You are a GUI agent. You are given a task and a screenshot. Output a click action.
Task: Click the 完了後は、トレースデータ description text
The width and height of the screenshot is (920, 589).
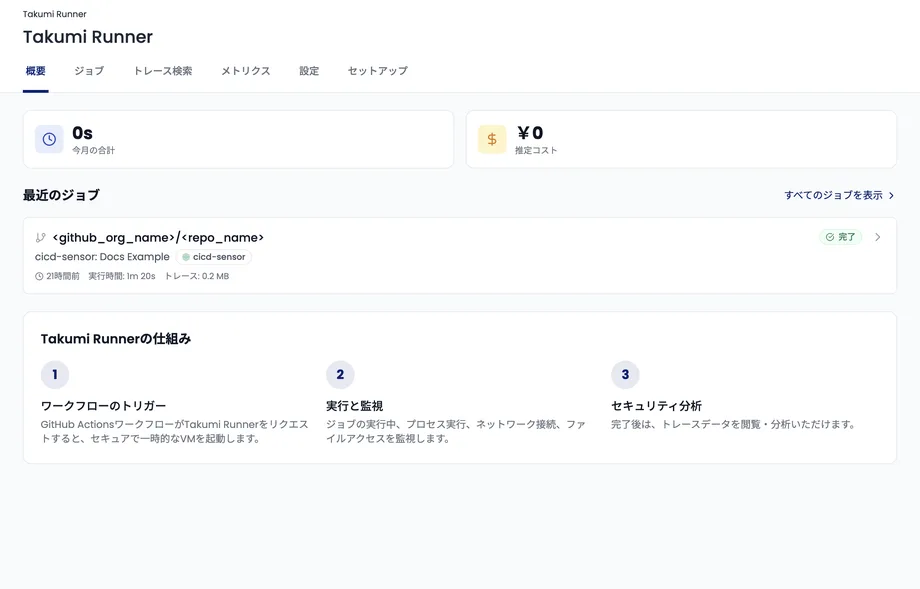pos(734,424)
